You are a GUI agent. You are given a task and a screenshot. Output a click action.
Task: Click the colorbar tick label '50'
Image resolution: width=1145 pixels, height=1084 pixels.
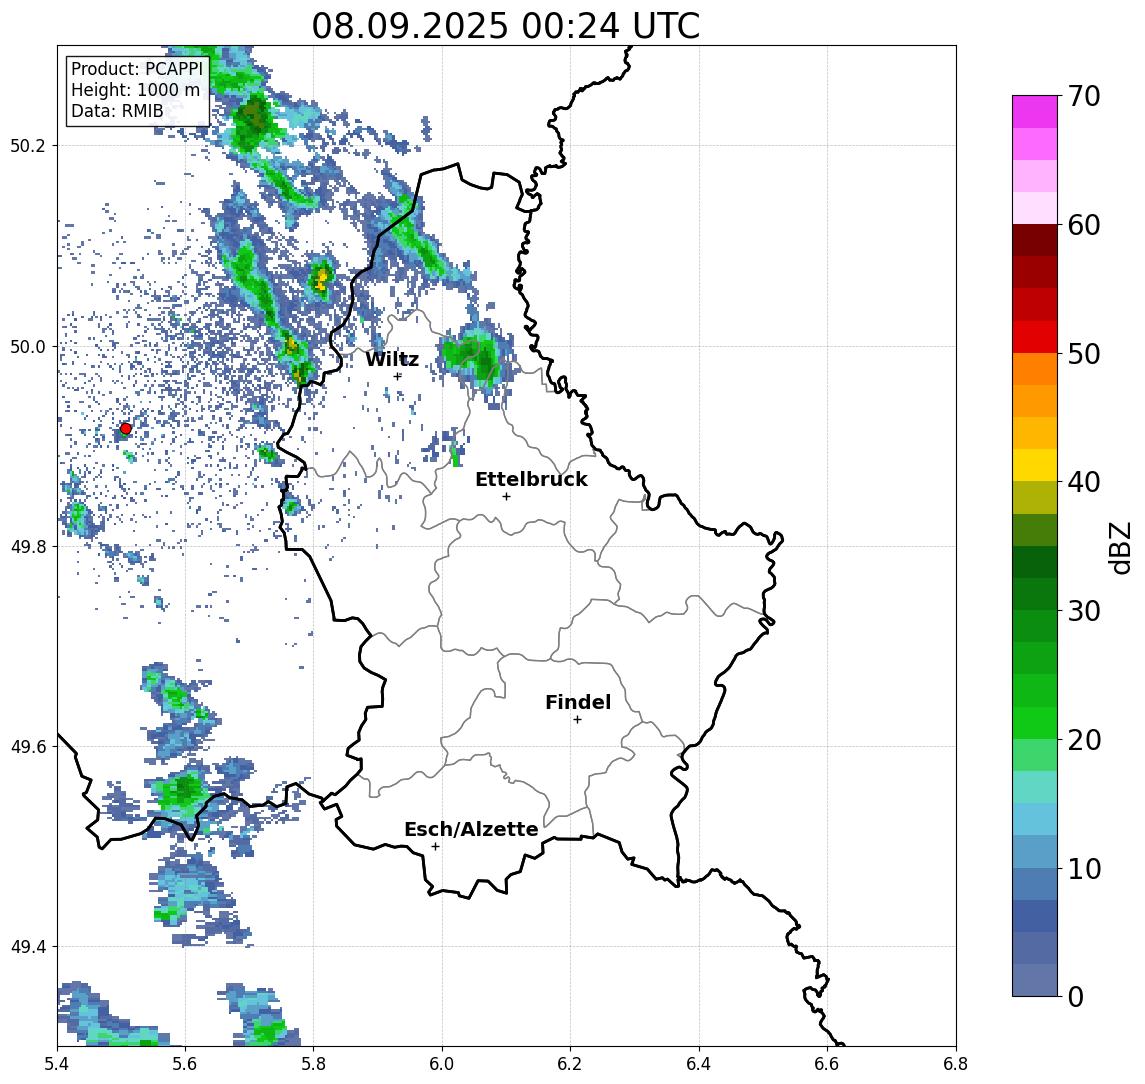[x=1084, y=354]
